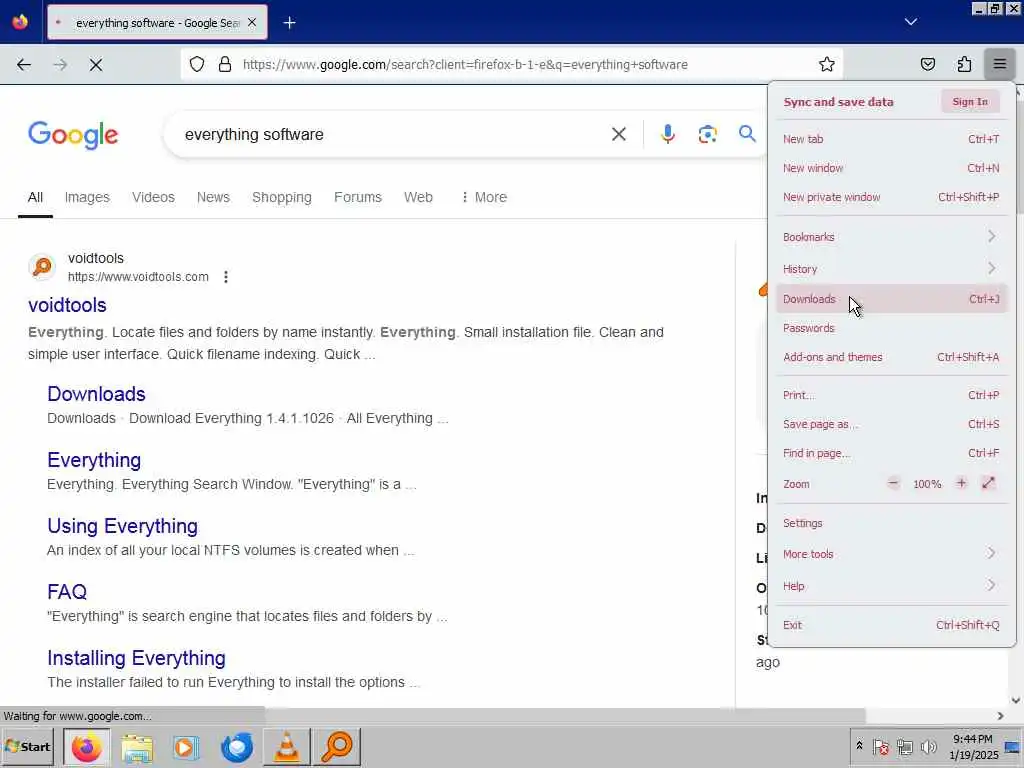Open Add-ons and themes

tap(891, 357)
